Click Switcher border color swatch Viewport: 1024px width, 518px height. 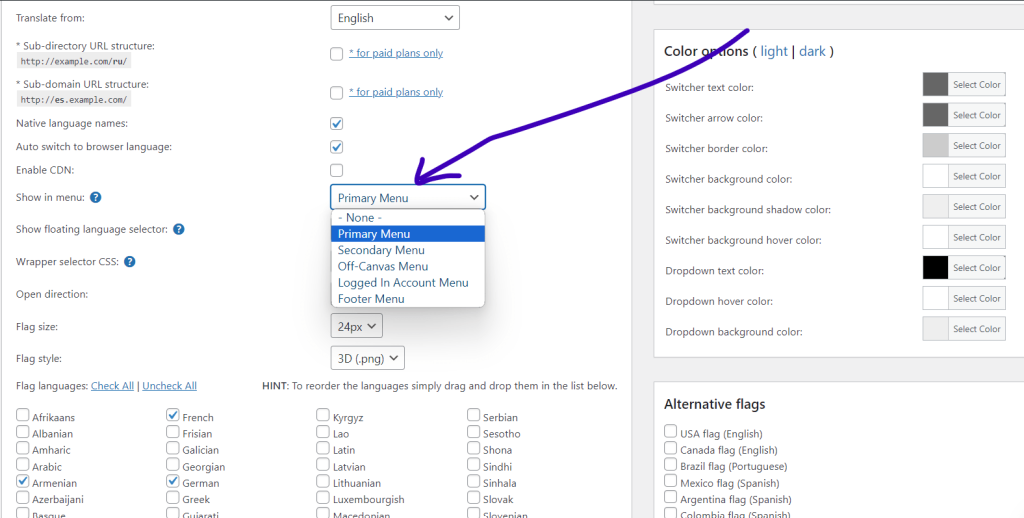[x=935, y=146]
